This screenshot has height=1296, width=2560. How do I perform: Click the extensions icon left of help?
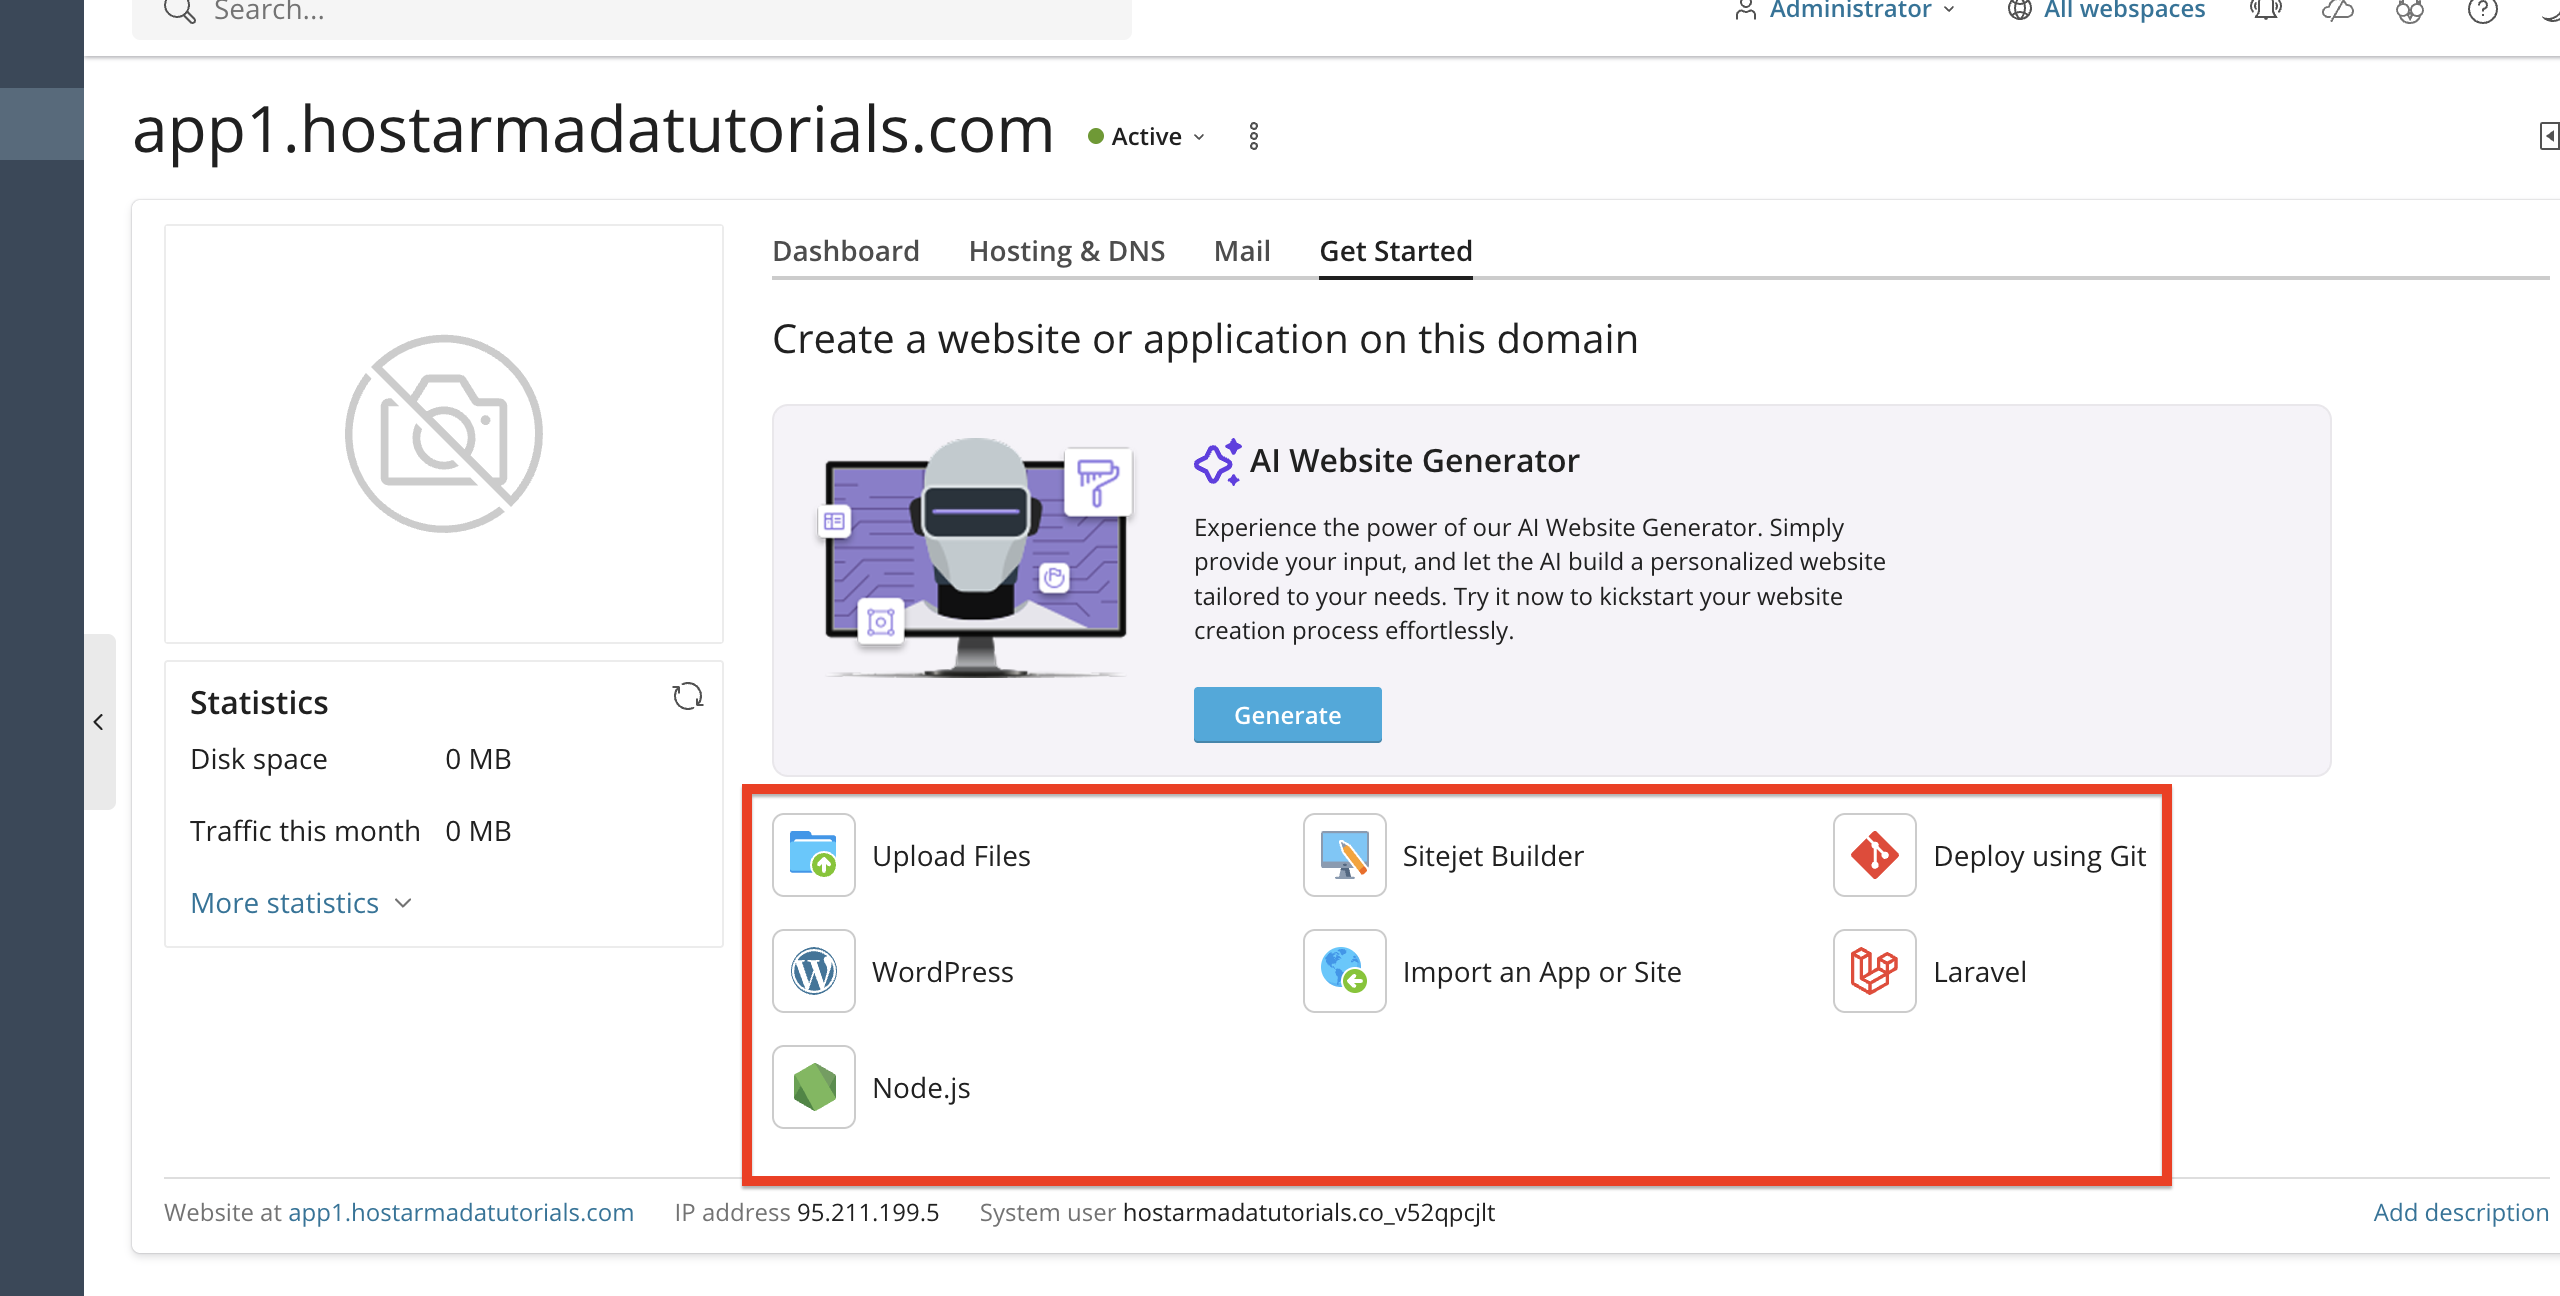2409,10
